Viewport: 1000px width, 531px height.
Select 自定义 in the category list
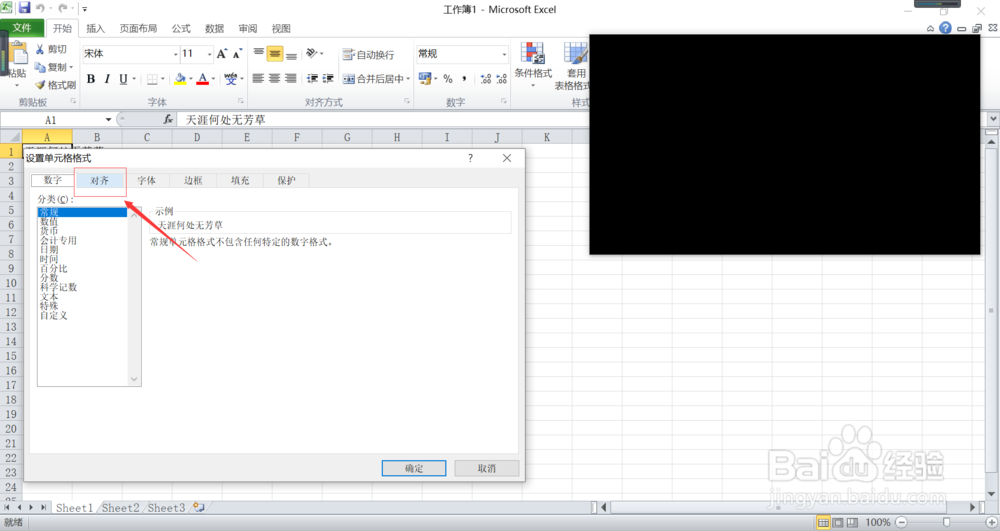tap(54, 315)
